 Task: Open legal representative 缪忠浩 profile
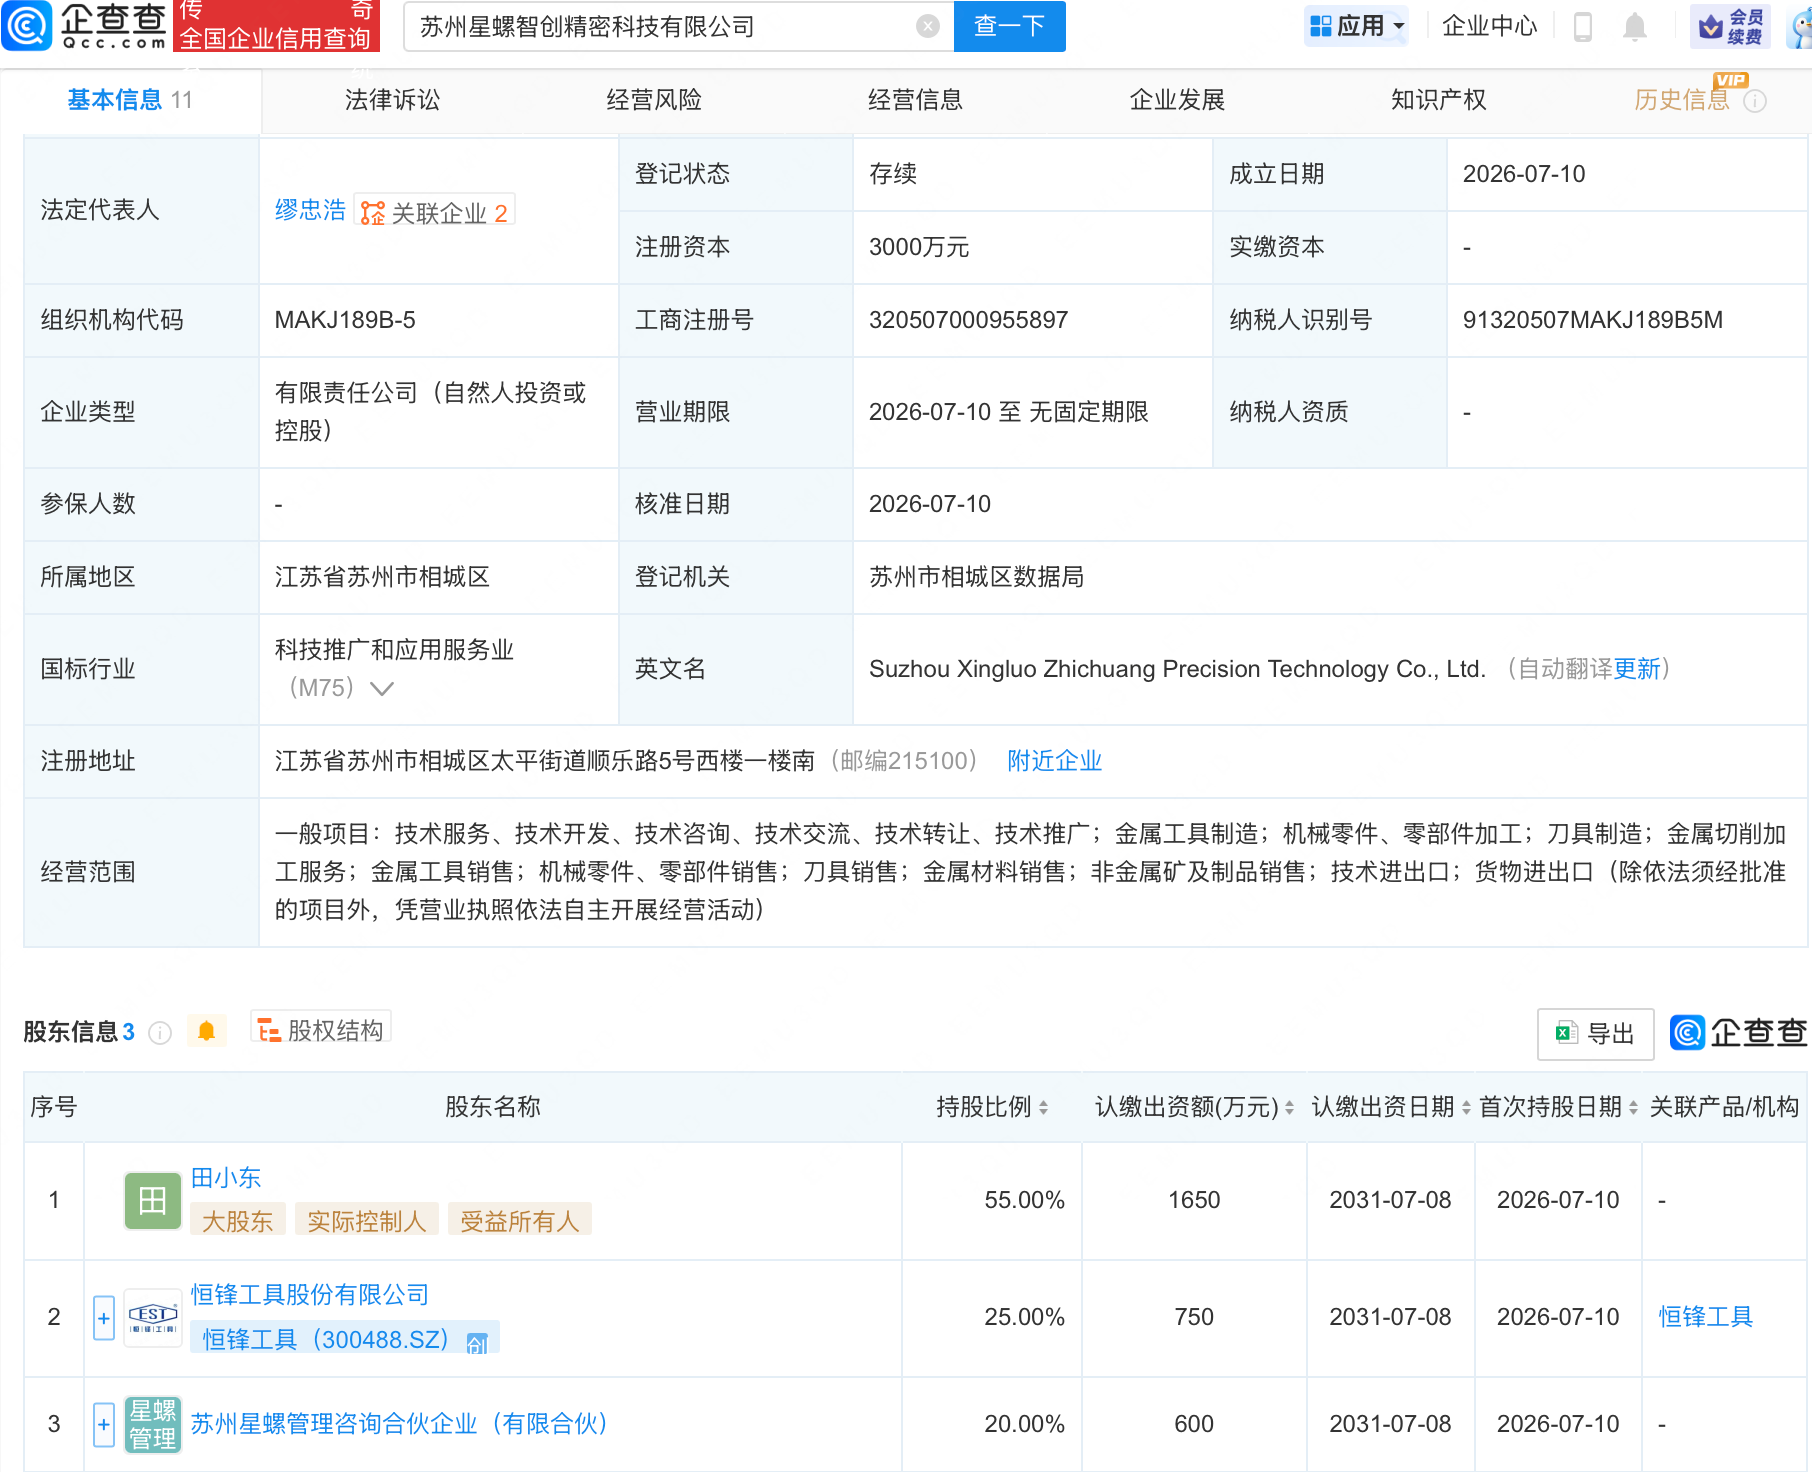pos(310,210)
